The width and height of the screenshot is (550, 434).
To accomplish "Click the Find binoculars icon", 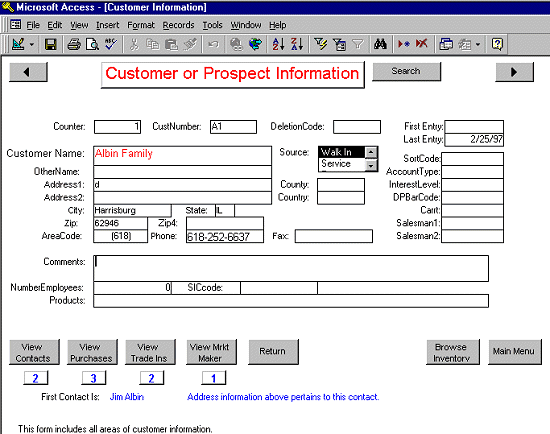I will coord(380,45).
